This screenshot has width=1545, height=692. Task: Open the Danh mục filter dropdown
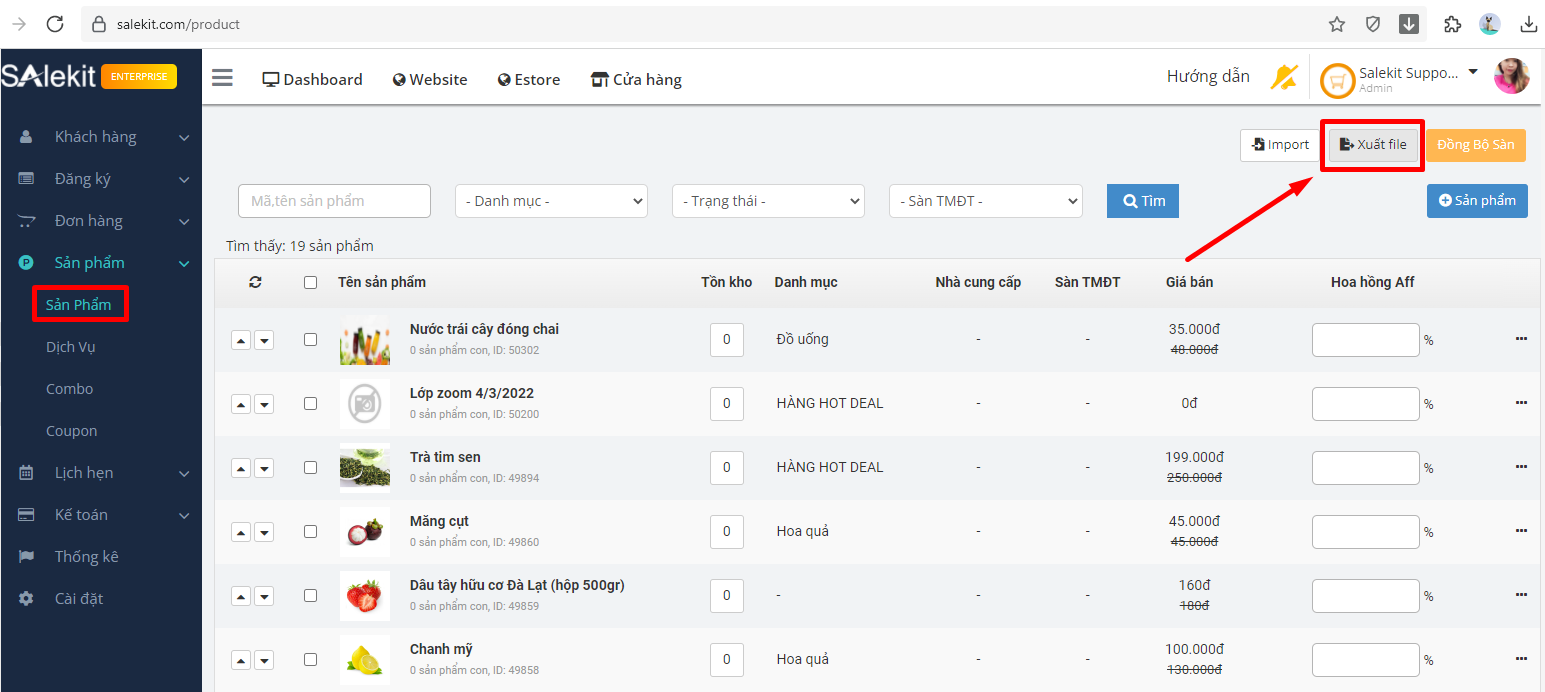(551, 201)
